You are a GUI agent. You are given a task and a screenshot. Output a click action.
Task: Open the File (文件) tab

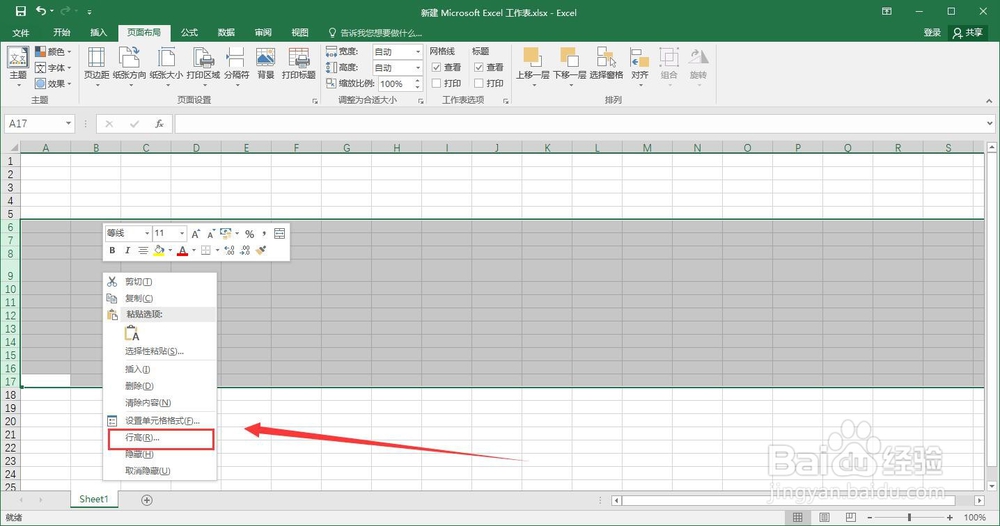(20, 33)
